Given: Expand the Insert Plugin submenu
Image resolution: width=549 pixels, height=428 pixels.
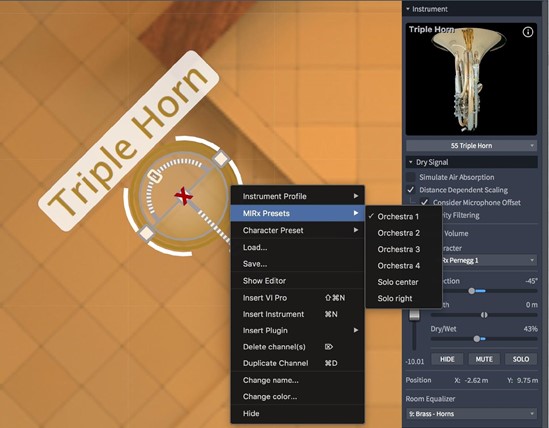Looking at the screenshot, I should (298, 330).
